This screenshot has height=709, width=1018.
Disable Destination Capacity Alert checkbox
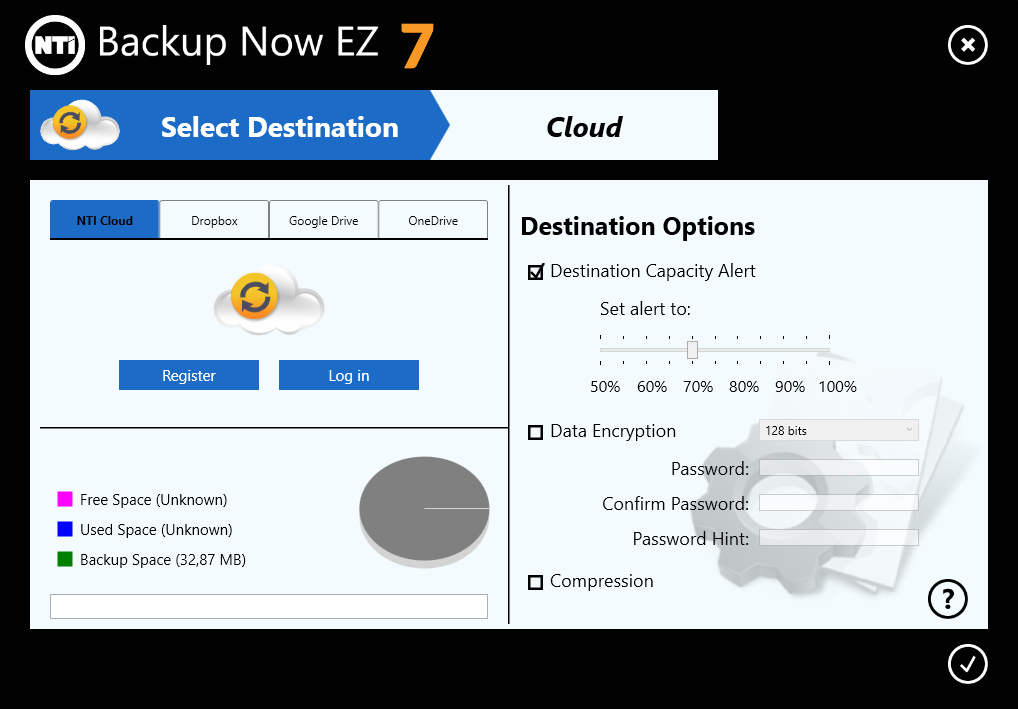(536, 271)
